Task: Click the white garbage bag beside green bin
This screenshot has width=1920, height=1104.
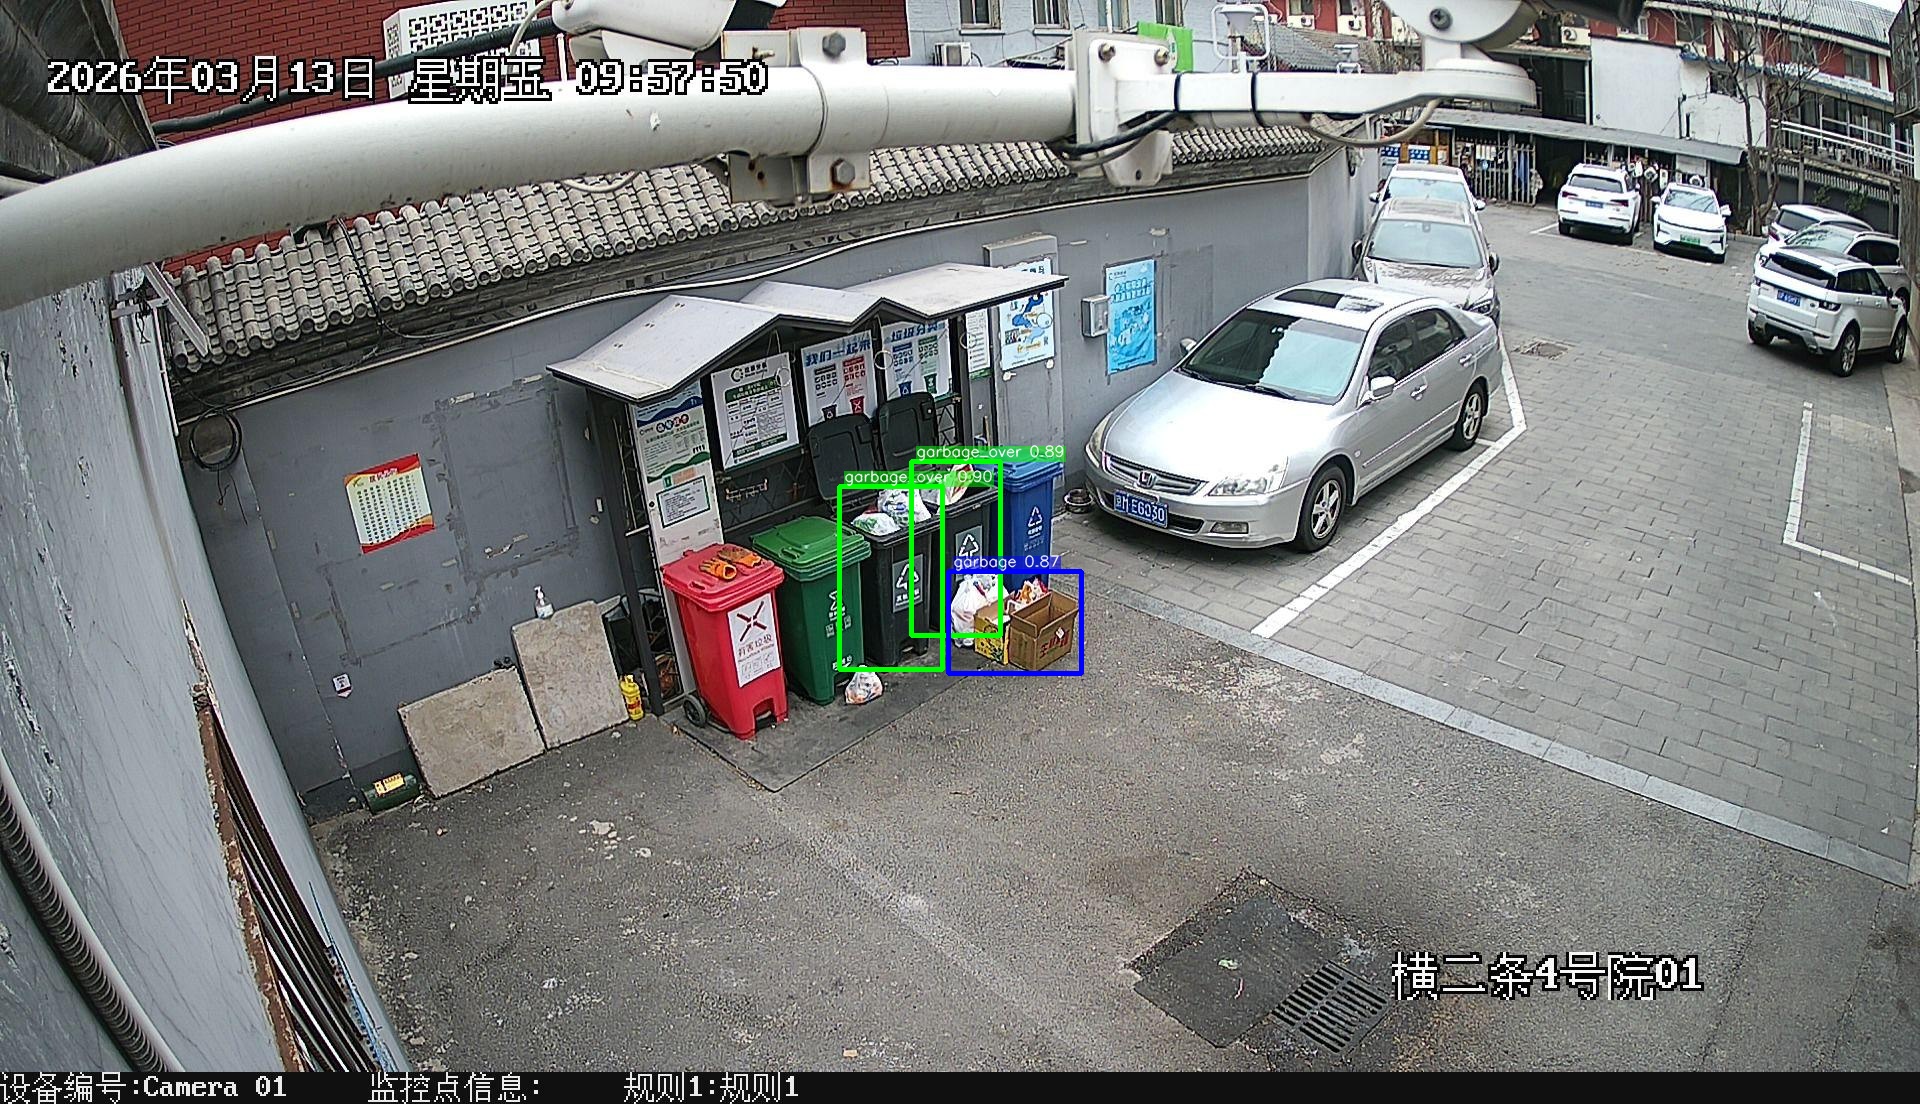Action: [863, 687]
